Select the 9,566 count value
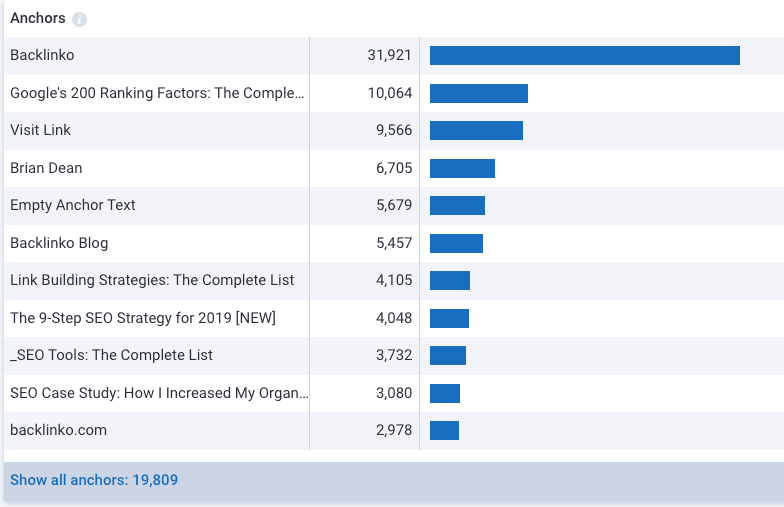Image resolution: width=784 pixels, height=507 pixels. (x=394, y=130)
